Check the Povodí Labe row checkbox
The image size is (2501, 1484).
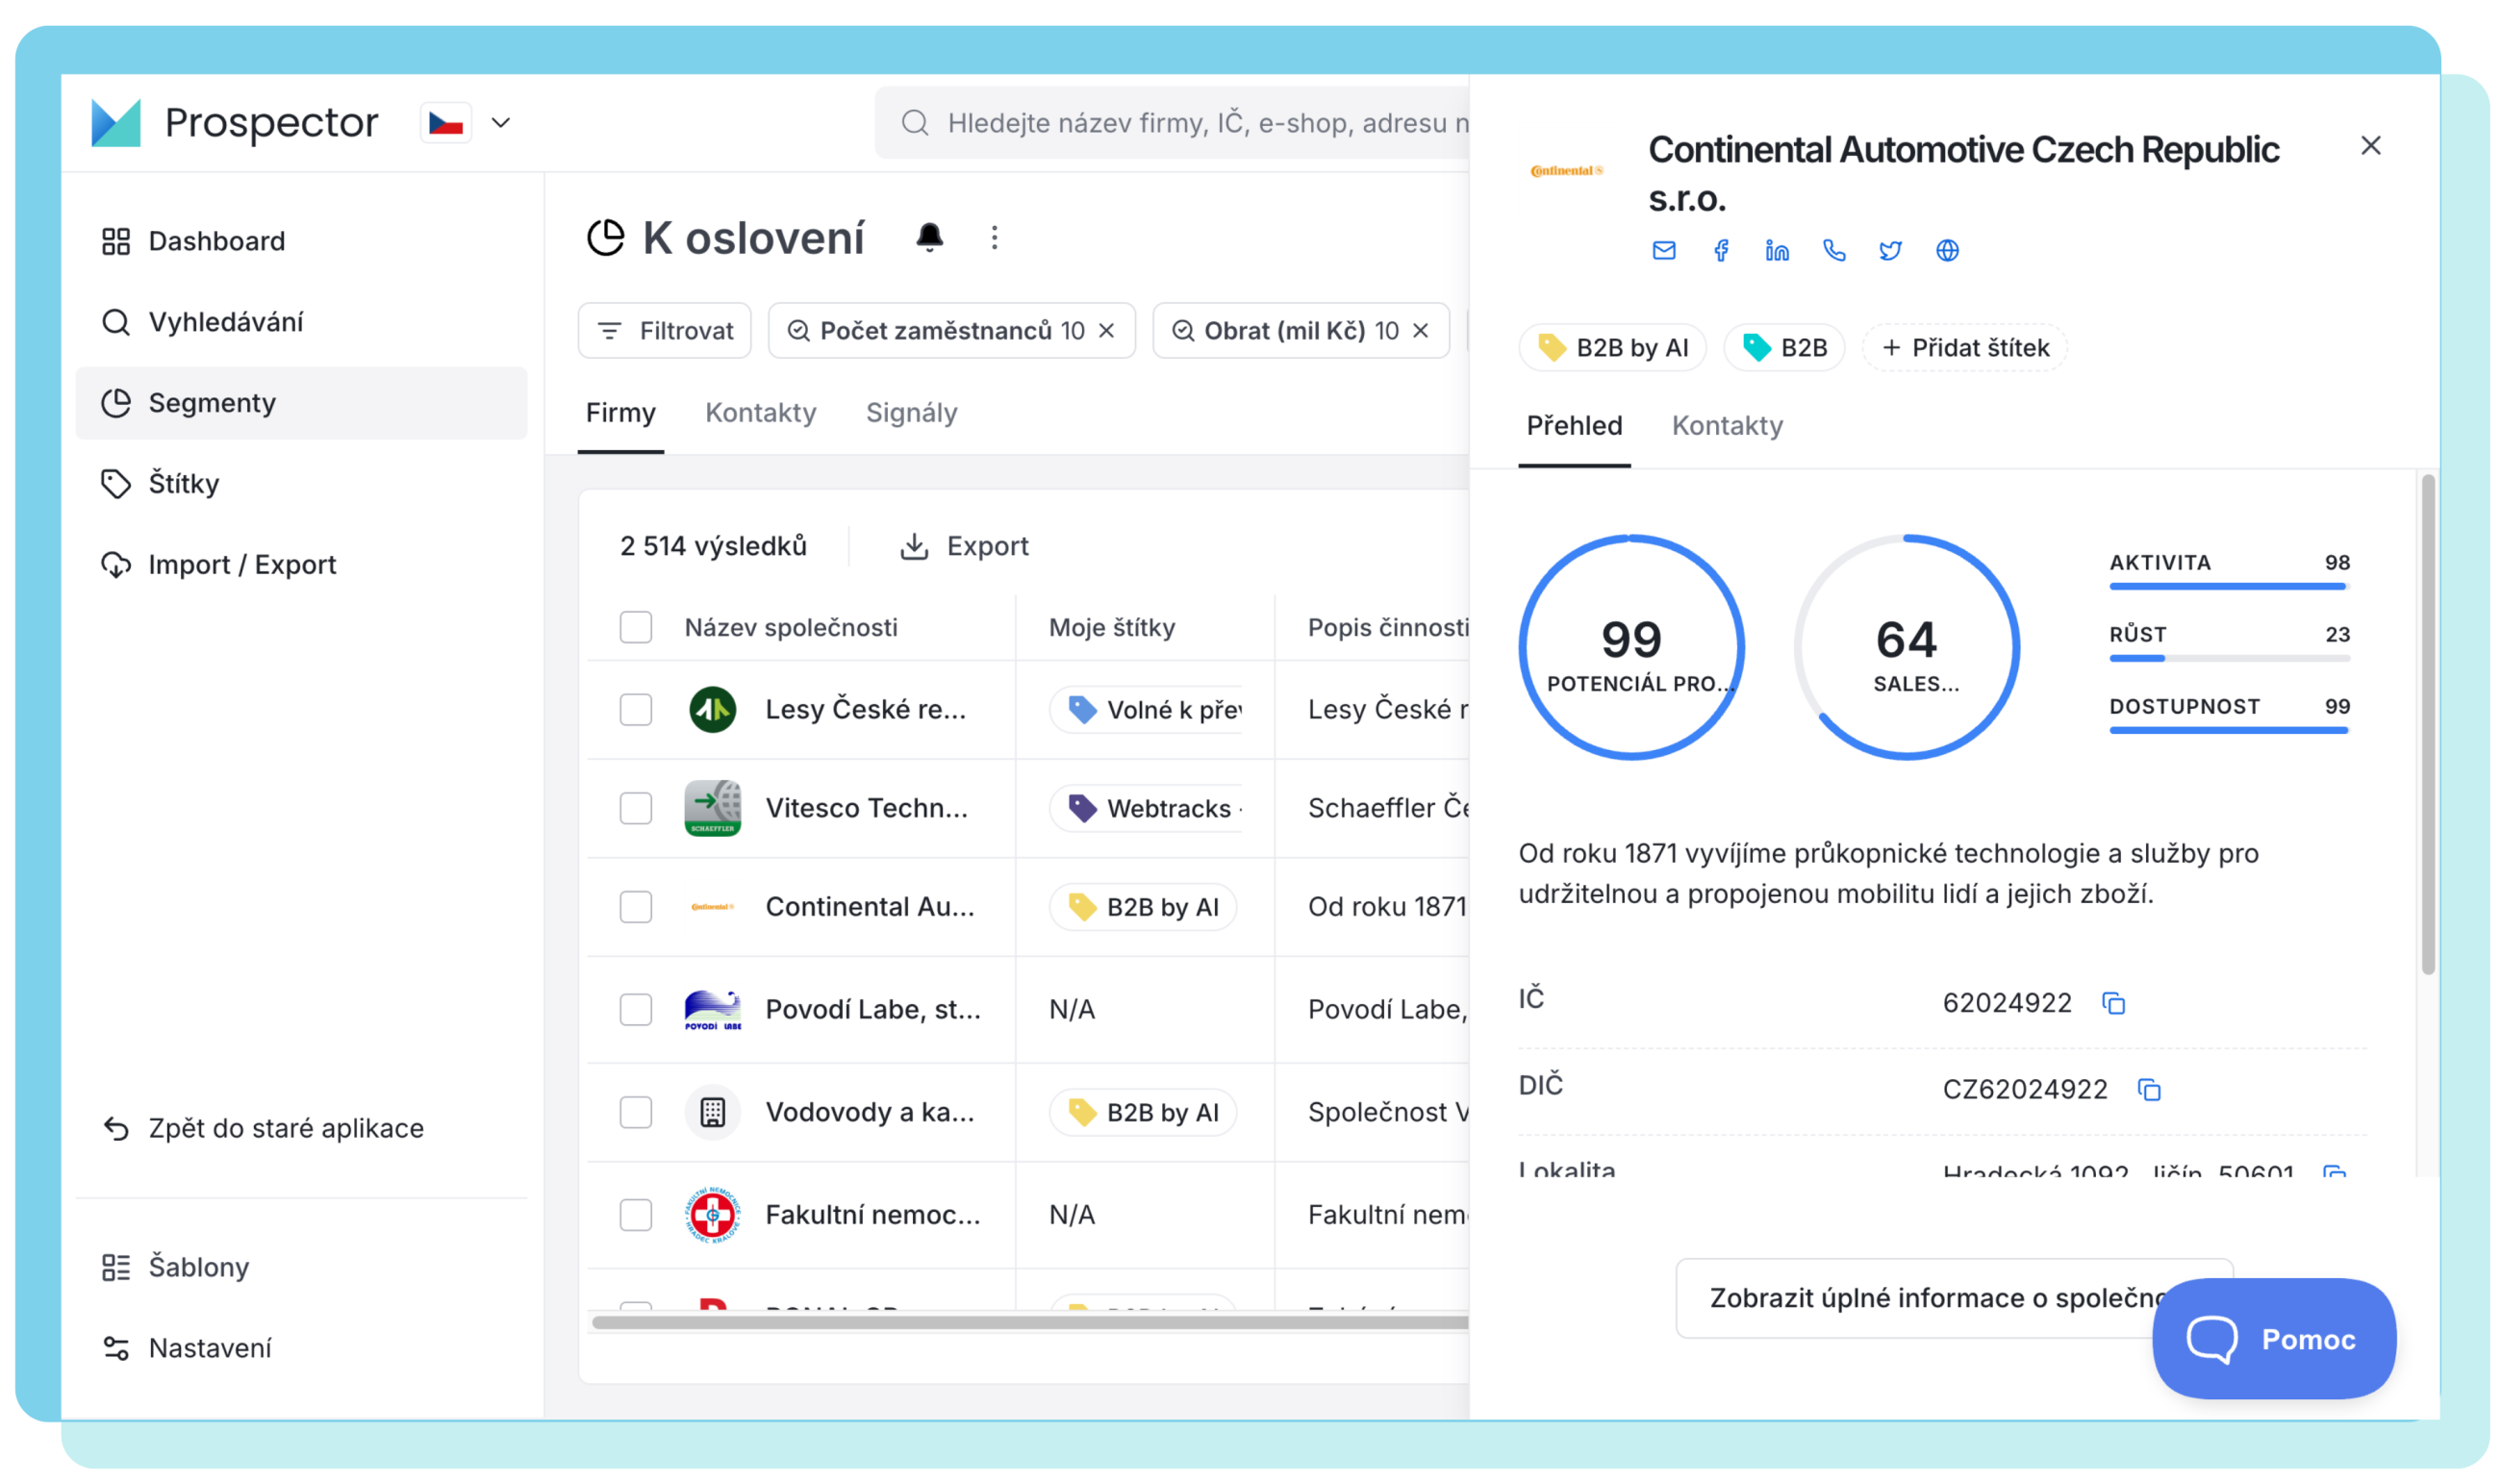pyautogui.click(x=635, y=1009)
